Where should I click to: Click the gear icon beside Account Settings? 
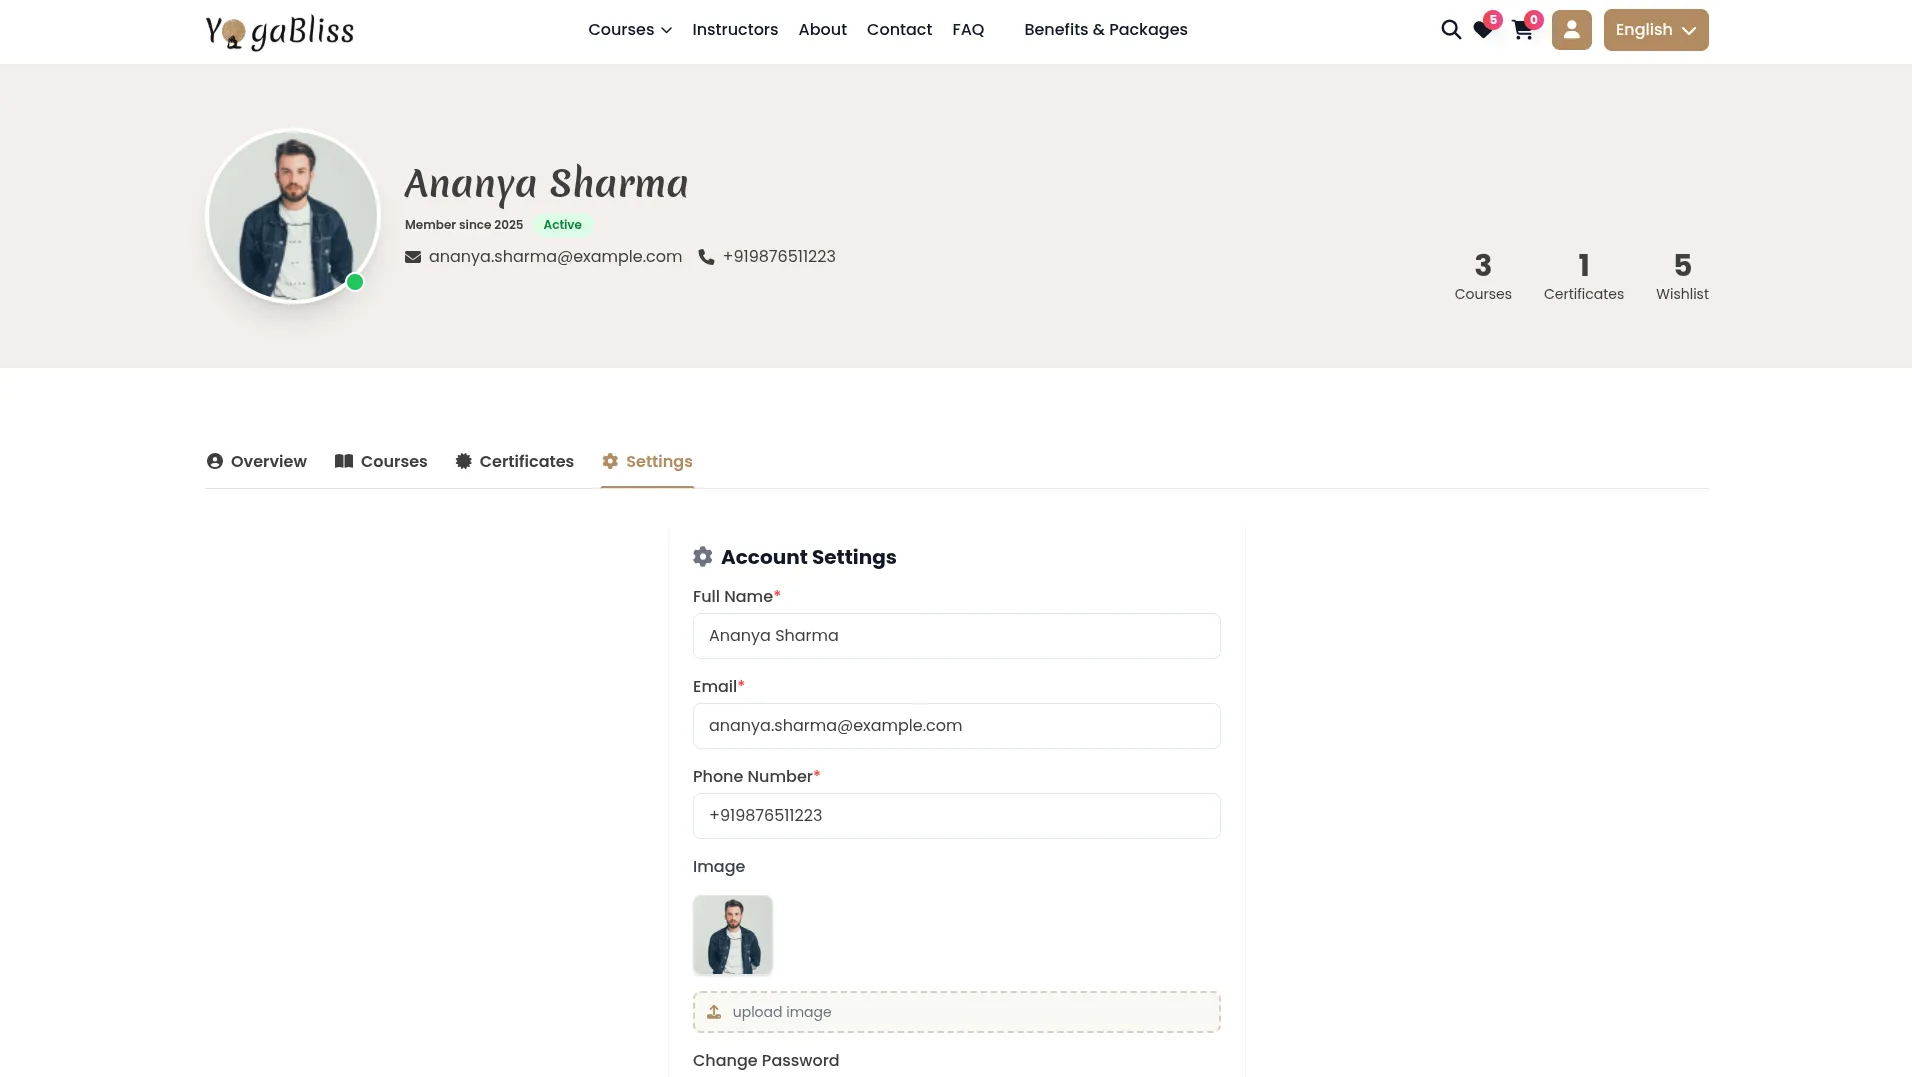point(703,557)
